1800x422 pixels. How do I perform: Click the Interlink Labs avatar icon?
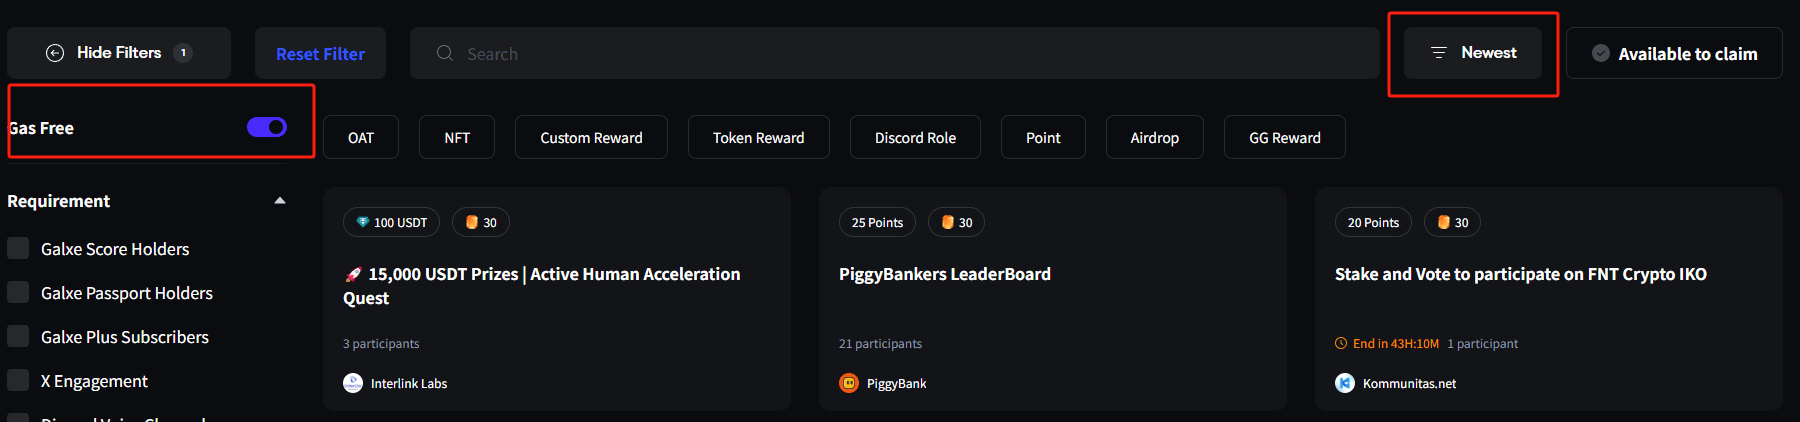tap(353, 383)
